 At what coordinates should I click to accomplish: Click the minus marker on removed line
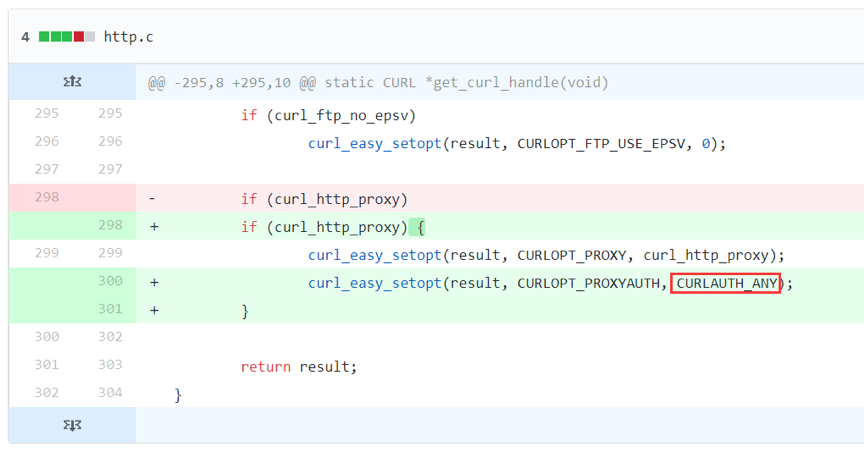(152, 198)
